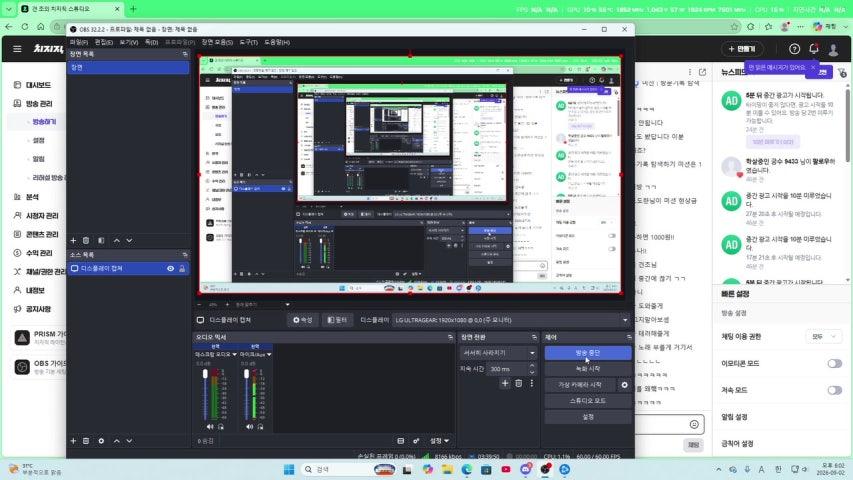Viewport: 853px width, 480px height.
Task: Open the 파일(F) menu in OBS
Action: [x=79, y=42]
